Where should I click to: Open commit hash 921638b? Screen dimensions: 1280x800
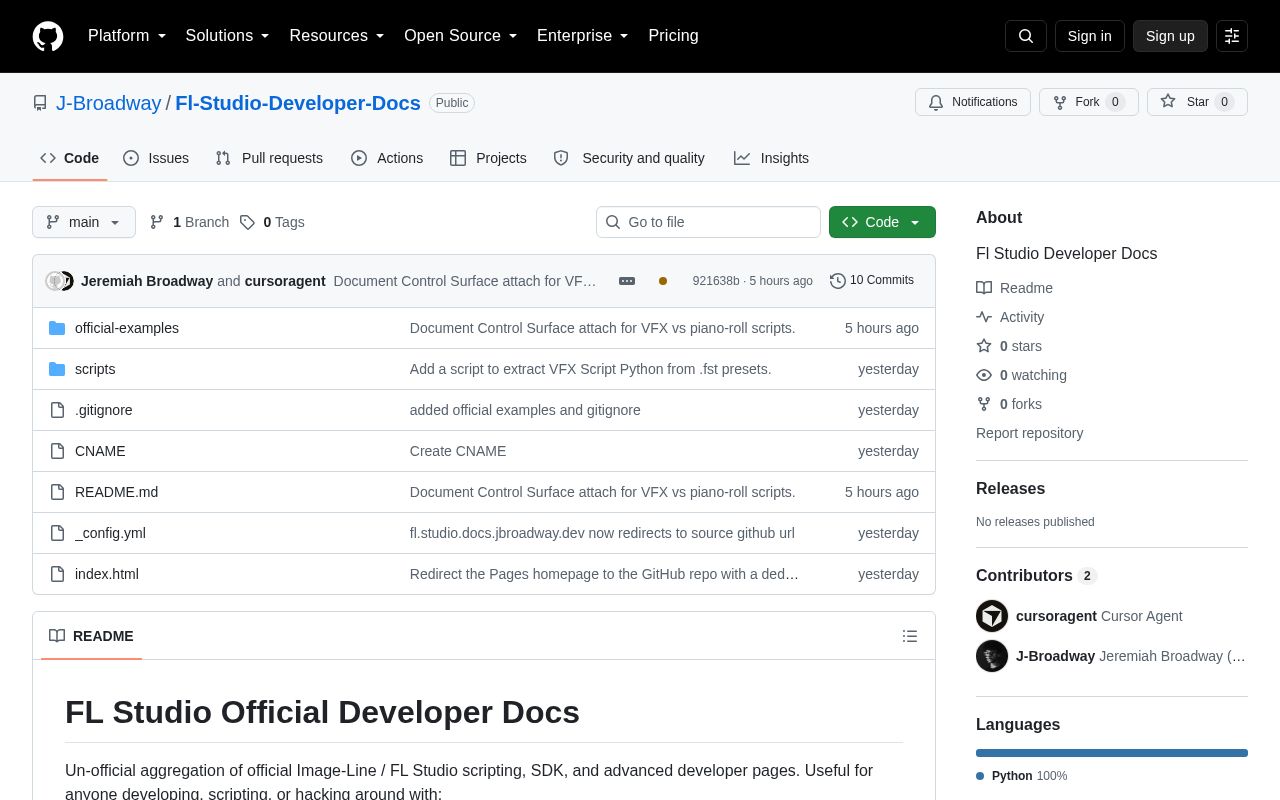coord(716,281)
